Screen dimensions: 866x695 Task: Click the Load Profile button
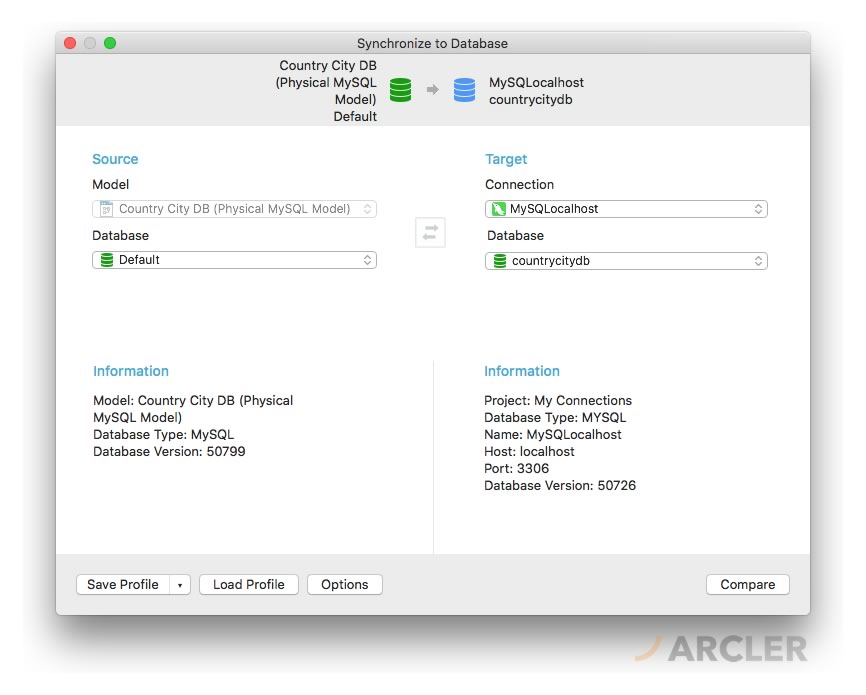pos(248,585)
